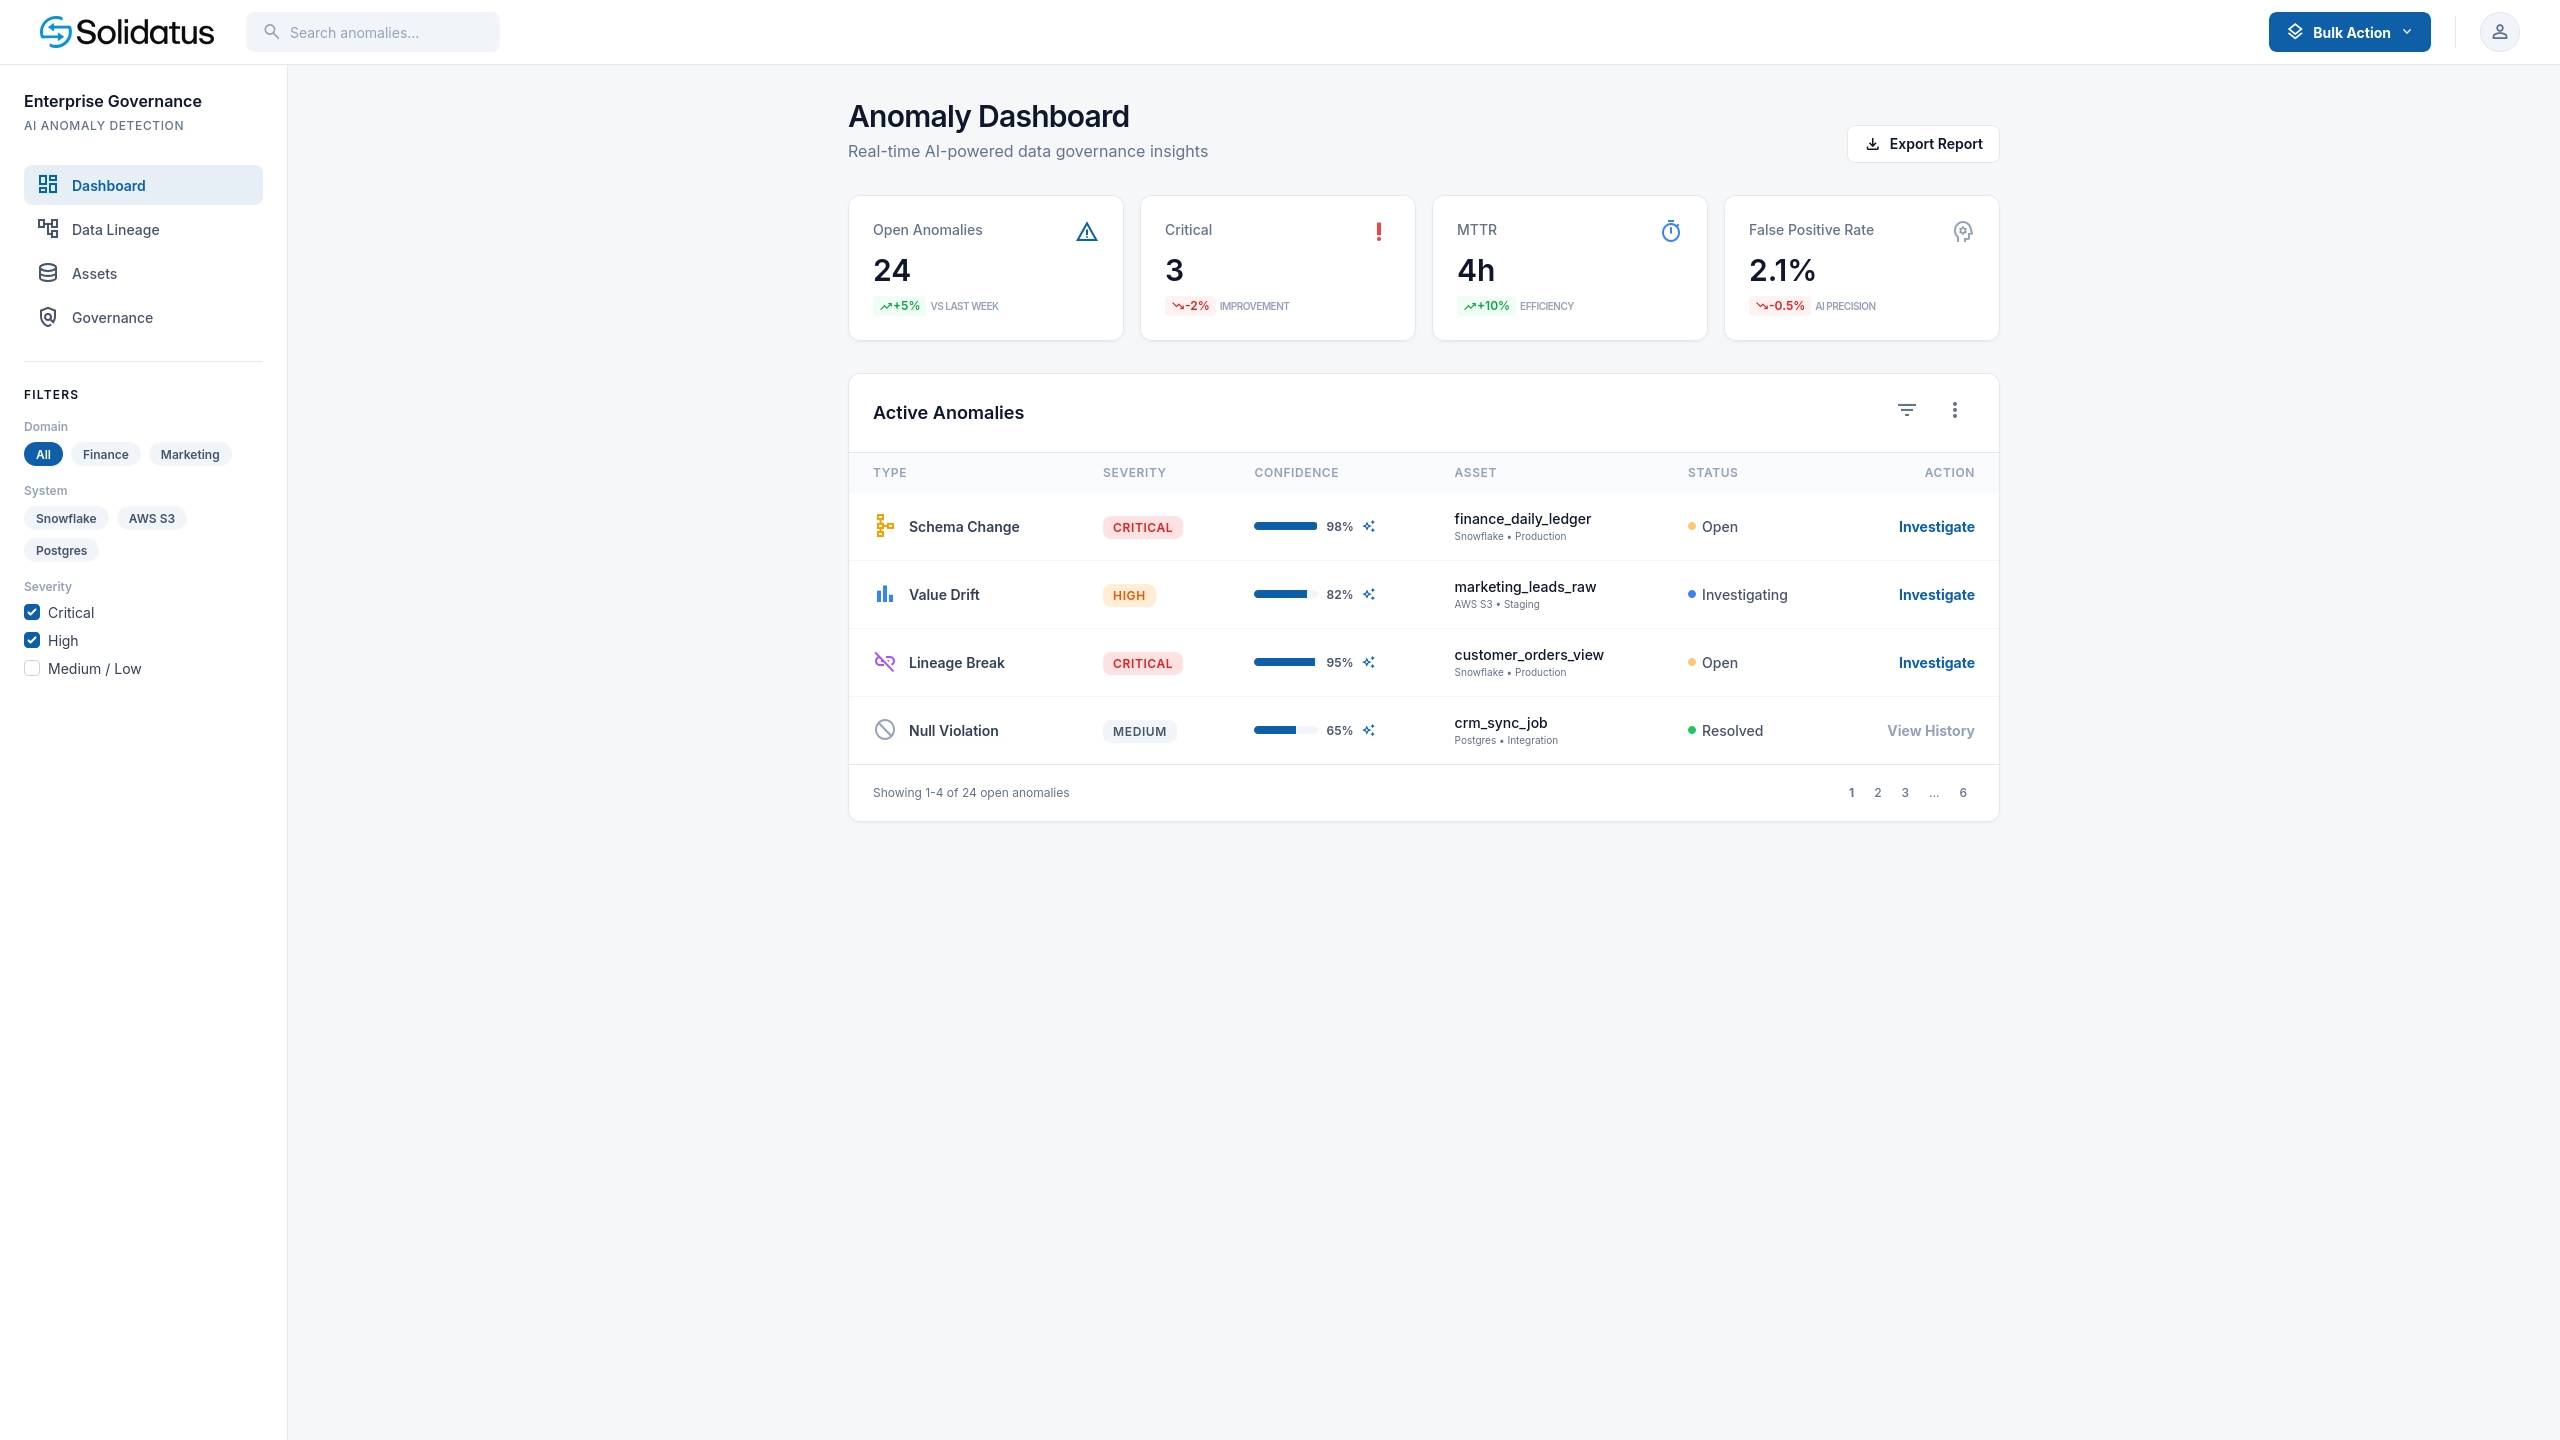Click the Search anomalies input field

coord(373,32)
